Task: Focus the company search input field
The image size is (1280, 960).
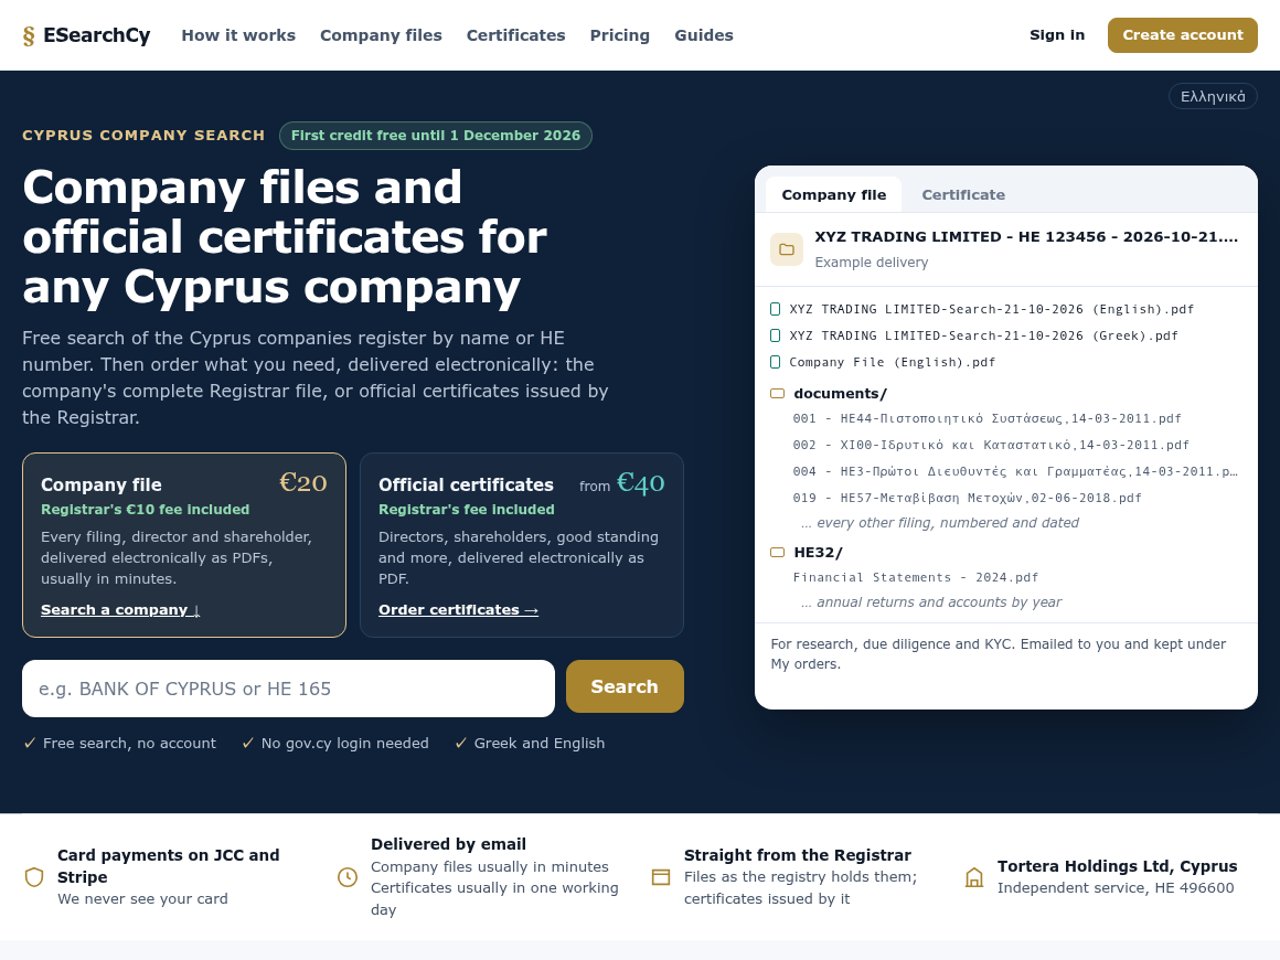Action: point(288,688)
